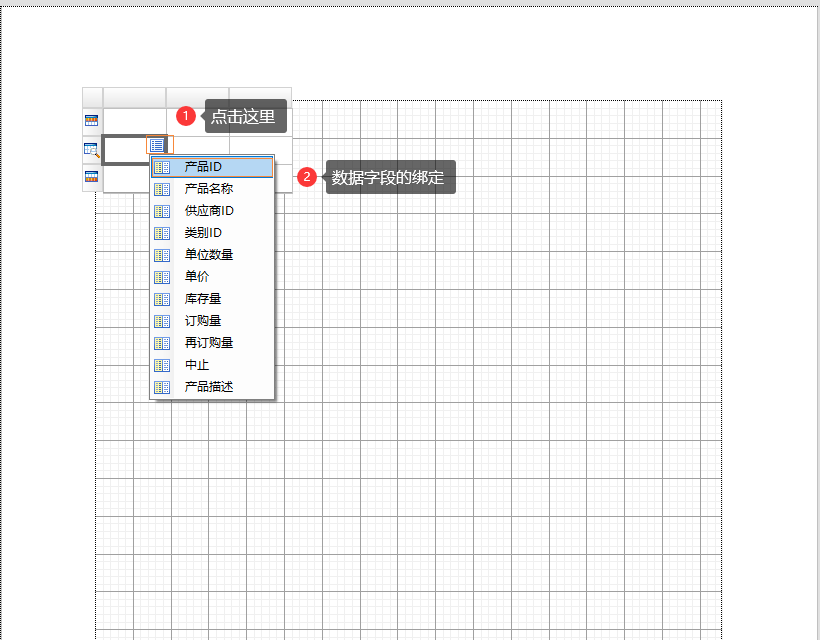820x640 pixels.
Task: Select the 订购量 field entry
Action: coord(212,321)
